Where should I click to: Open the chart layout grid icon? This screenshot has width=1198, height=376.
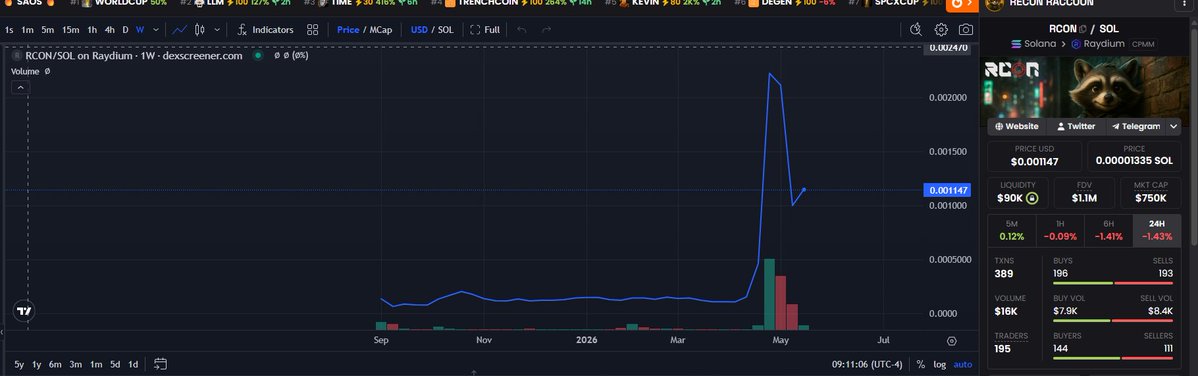click(x=312, y=30)
